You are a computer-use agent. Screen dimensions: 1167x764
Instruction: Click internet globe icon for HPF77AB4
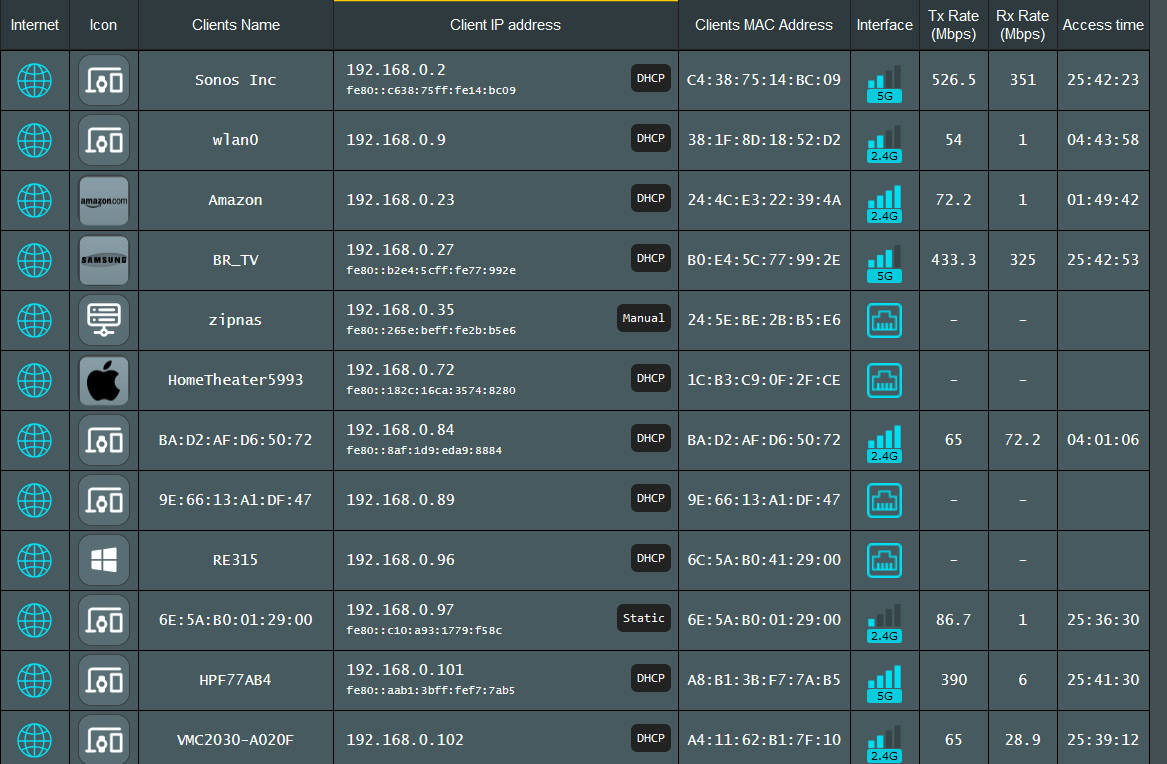pos(34,681)
